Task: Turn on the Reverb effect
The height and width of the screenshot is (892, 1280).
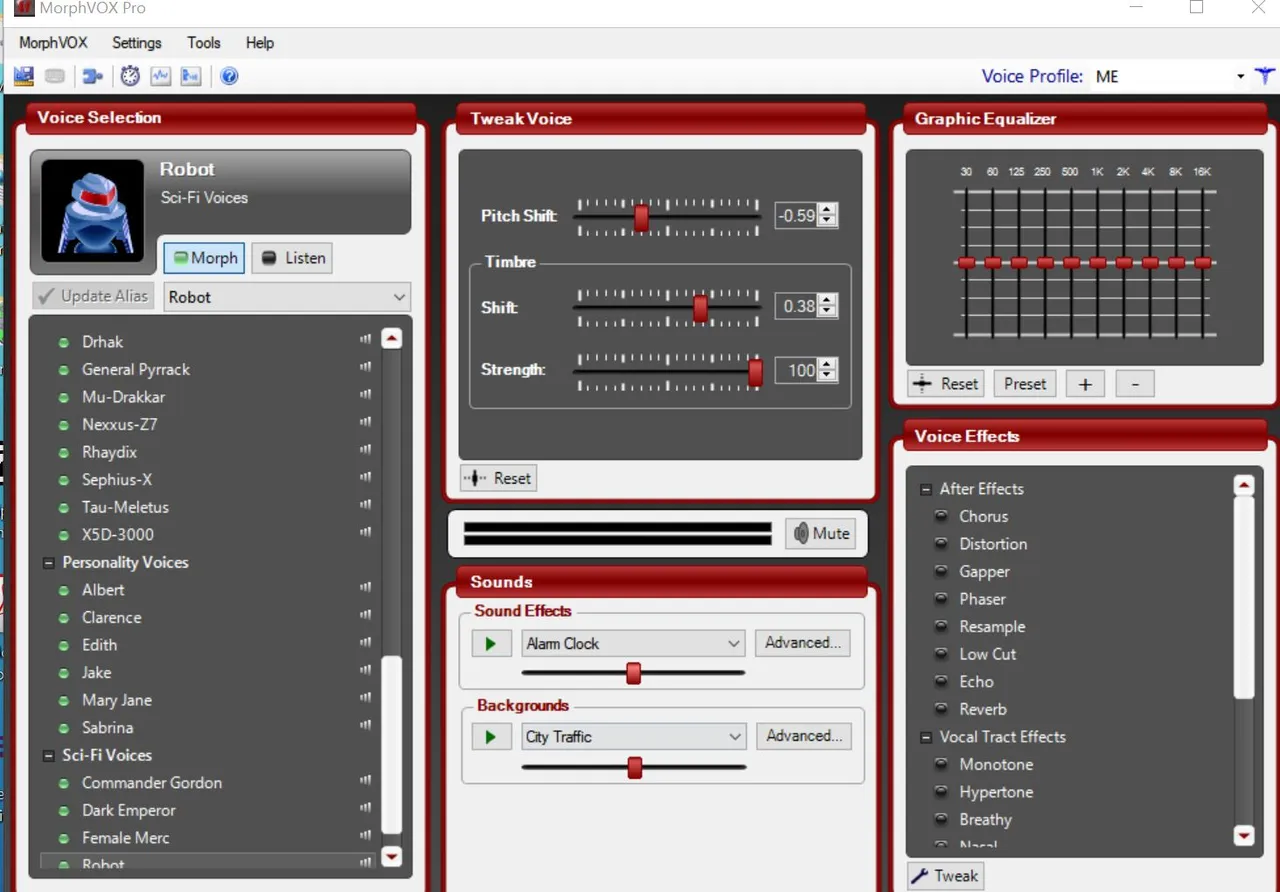Action: (941, 709)
